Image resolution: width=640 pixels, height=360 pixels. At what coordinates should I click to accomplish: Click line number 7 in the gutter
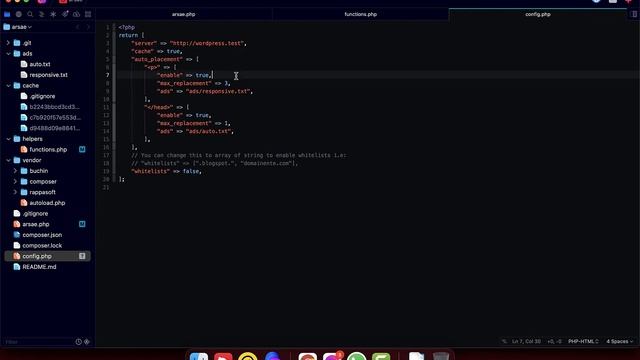(107, 75)
